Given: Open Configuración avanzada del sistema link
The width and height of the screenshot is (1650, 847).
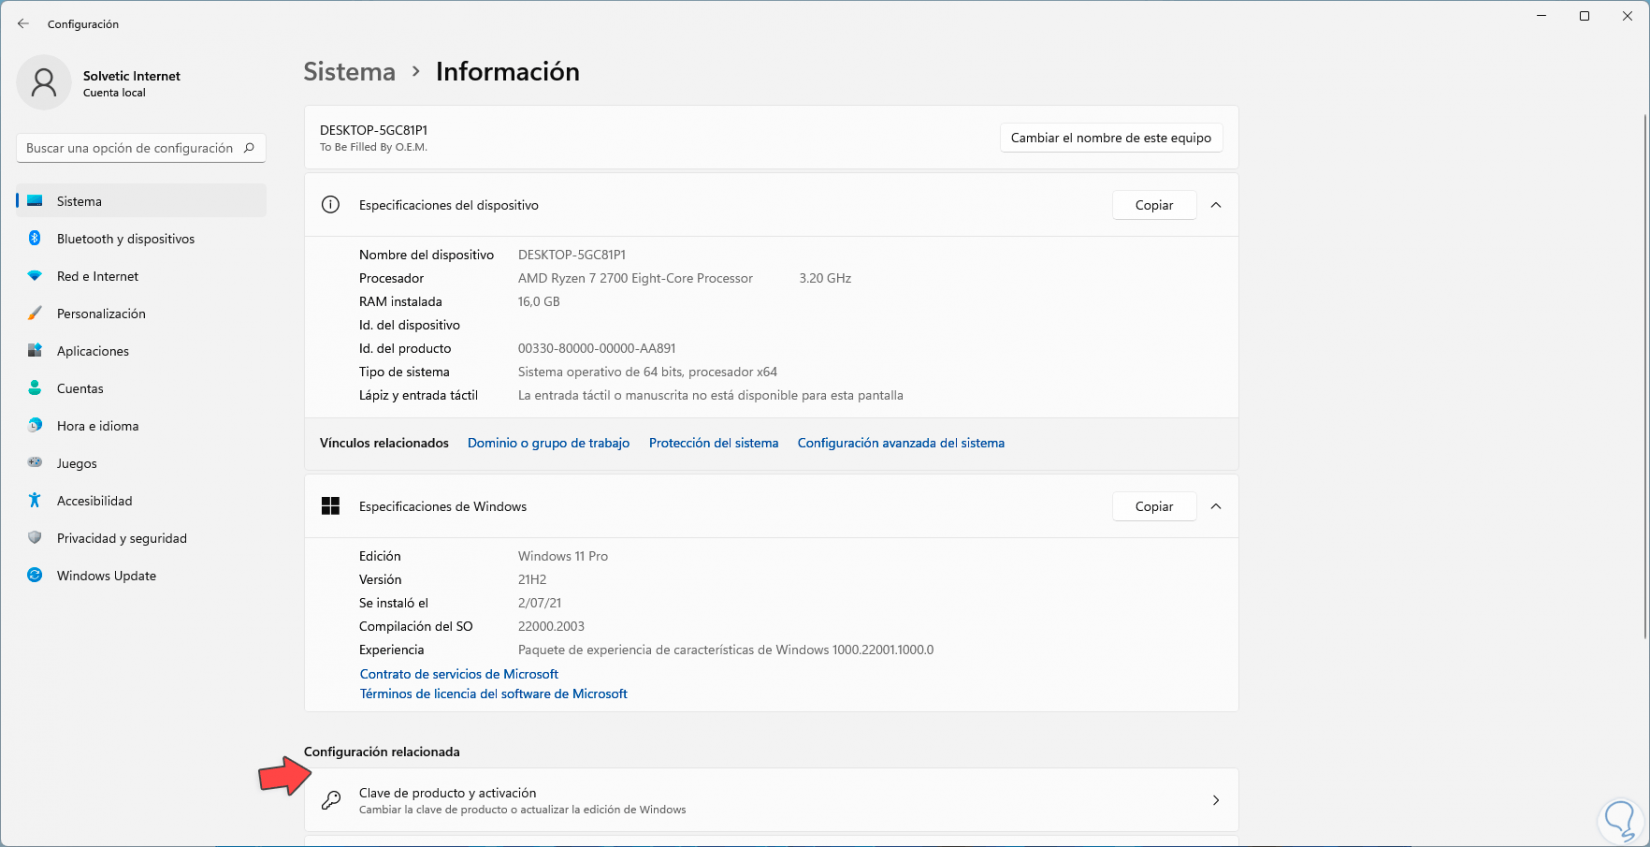Looking at the screenshot, I should [900, 443].
